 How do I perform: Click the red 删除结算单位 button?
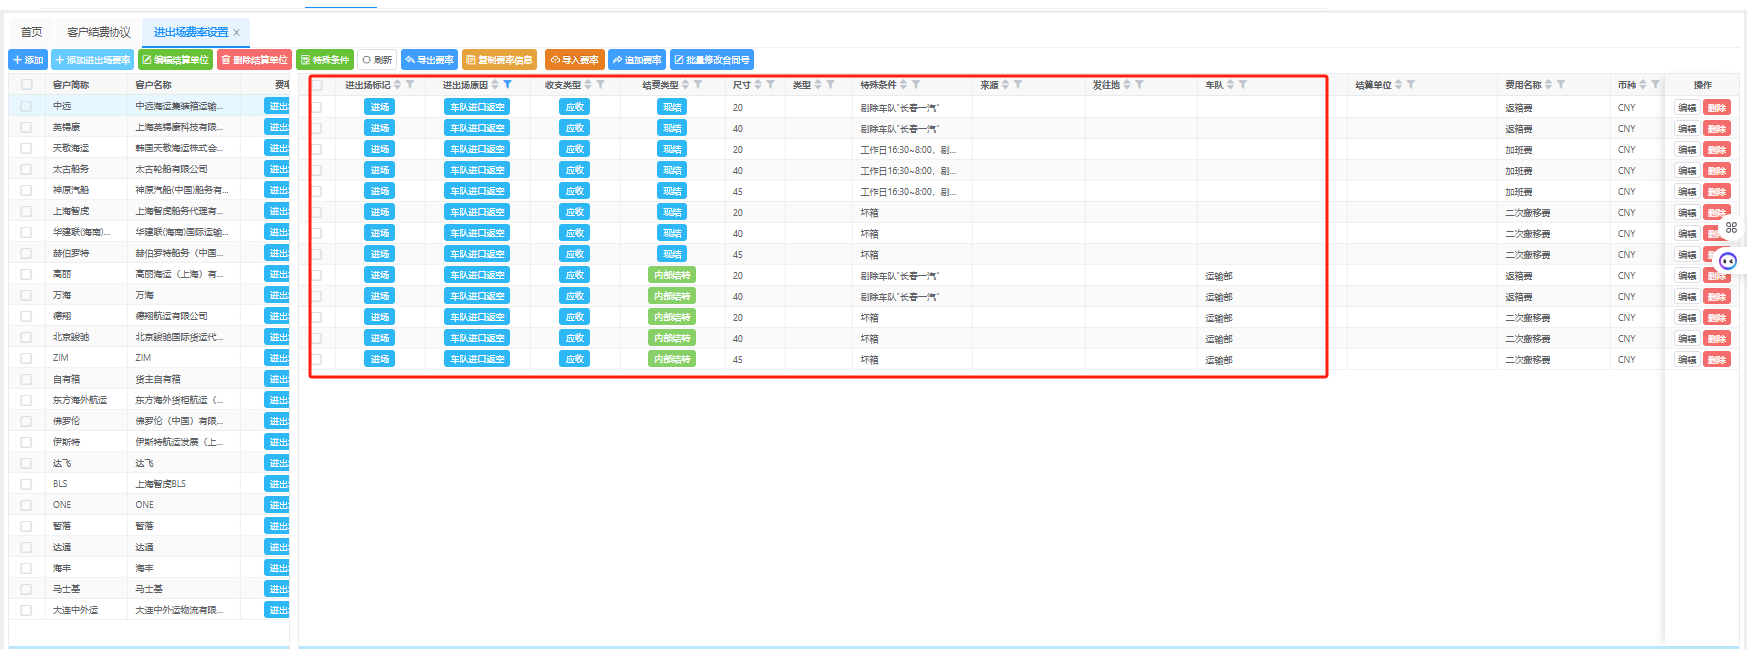[x=254, y=60]
